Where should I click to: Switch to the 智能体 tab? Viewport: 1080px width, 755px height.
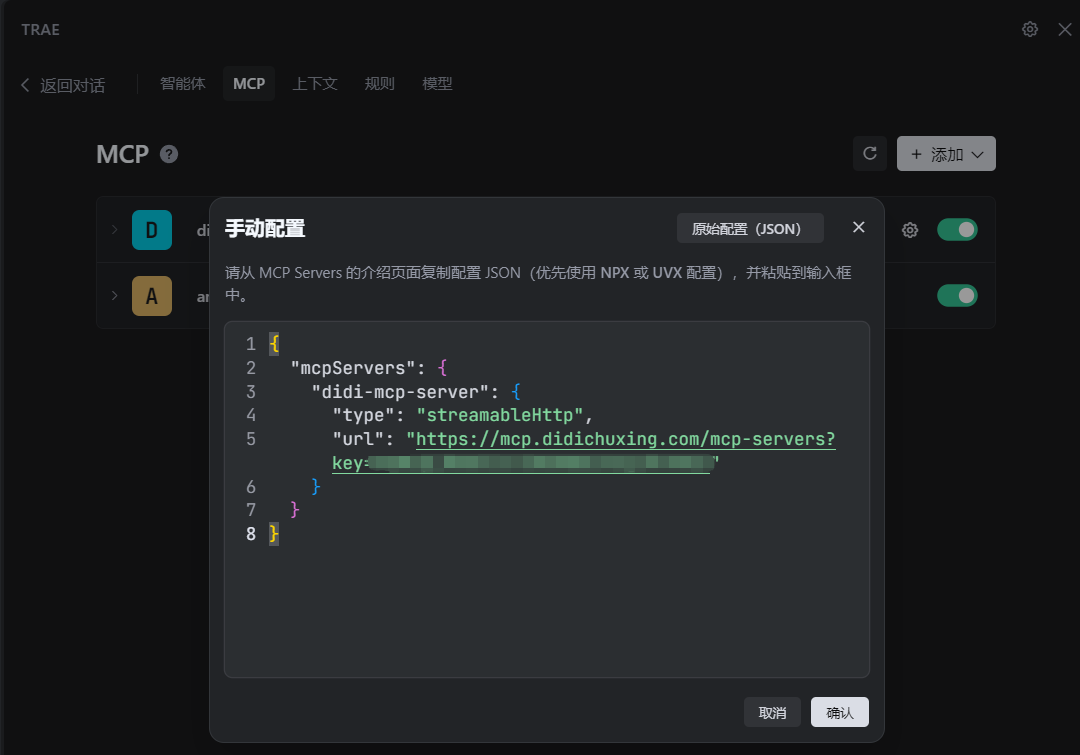(x=183, y=83)
